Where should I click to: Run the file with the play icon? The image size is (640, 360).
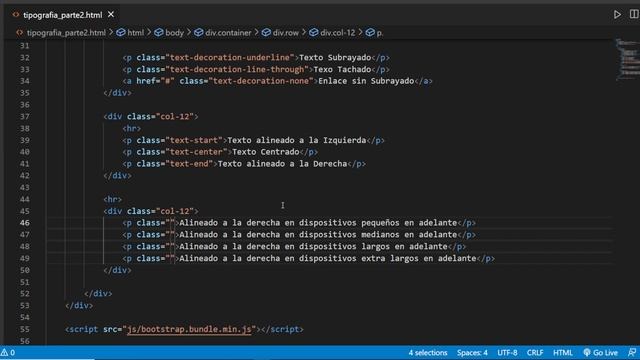point(617,15)
